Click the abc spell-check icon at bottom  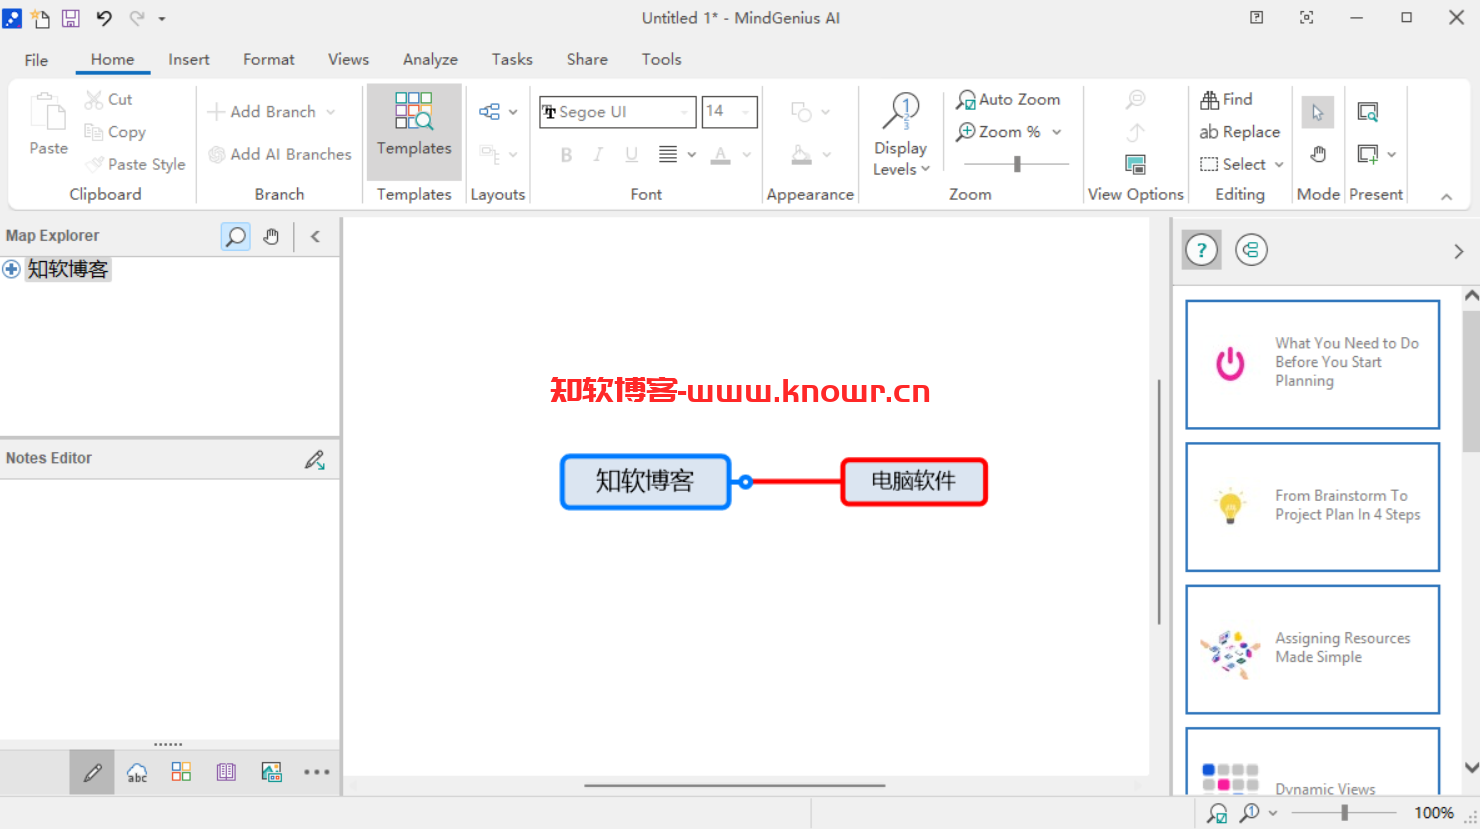click(x=137, y=772)
